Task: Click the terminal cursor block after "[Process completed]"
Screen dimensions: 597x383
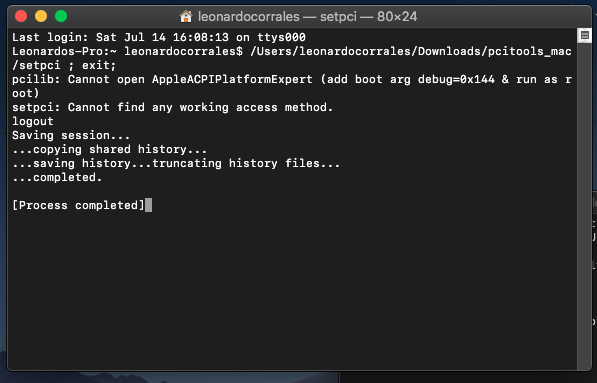Action: (148, 205)
